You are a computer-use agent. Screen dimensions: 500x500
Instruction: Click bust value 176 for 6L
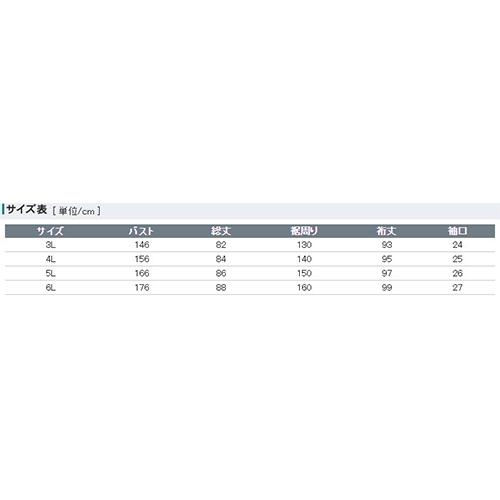click(x=142, y=288)
